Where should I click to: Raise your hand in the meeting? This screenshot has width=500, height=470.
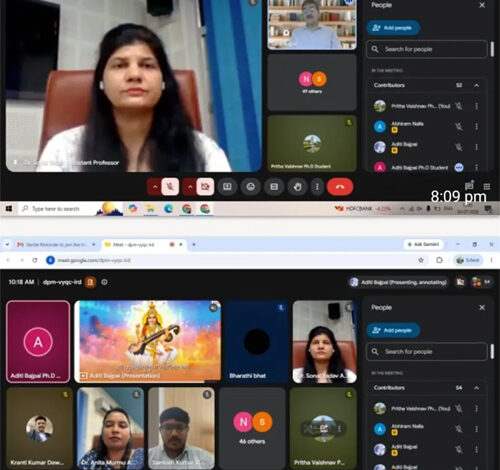[297, 187]
